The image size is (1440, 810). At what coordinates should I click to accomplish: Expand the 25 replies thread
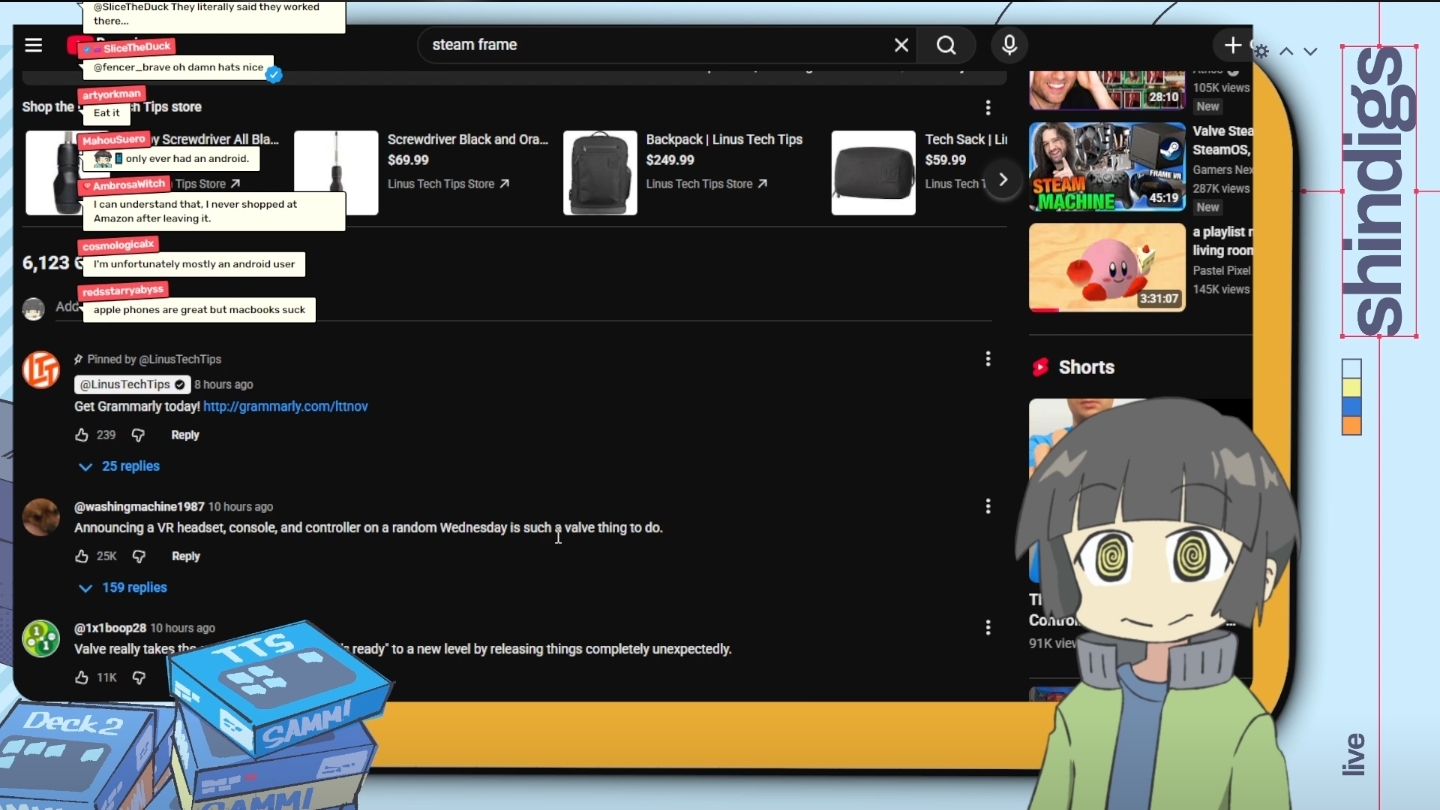pos(119,466)
